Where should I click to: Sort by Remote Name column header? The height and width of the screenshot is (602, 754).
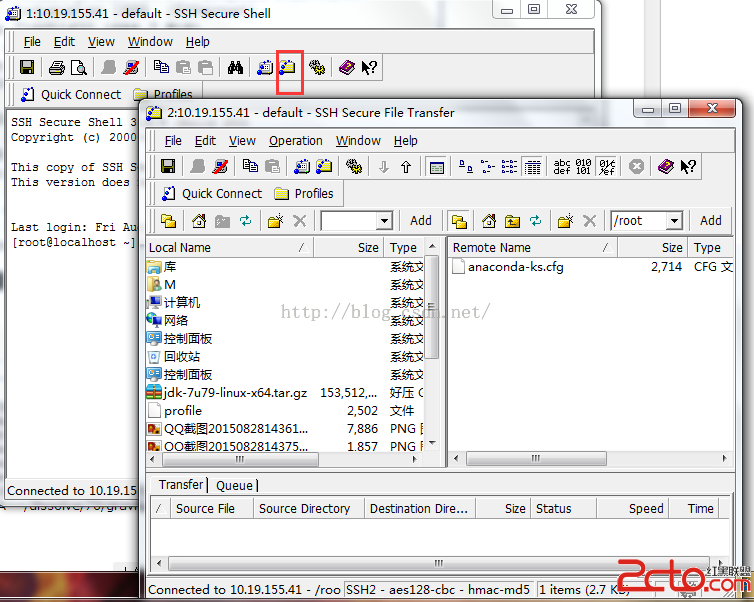[x=533, y=248]
